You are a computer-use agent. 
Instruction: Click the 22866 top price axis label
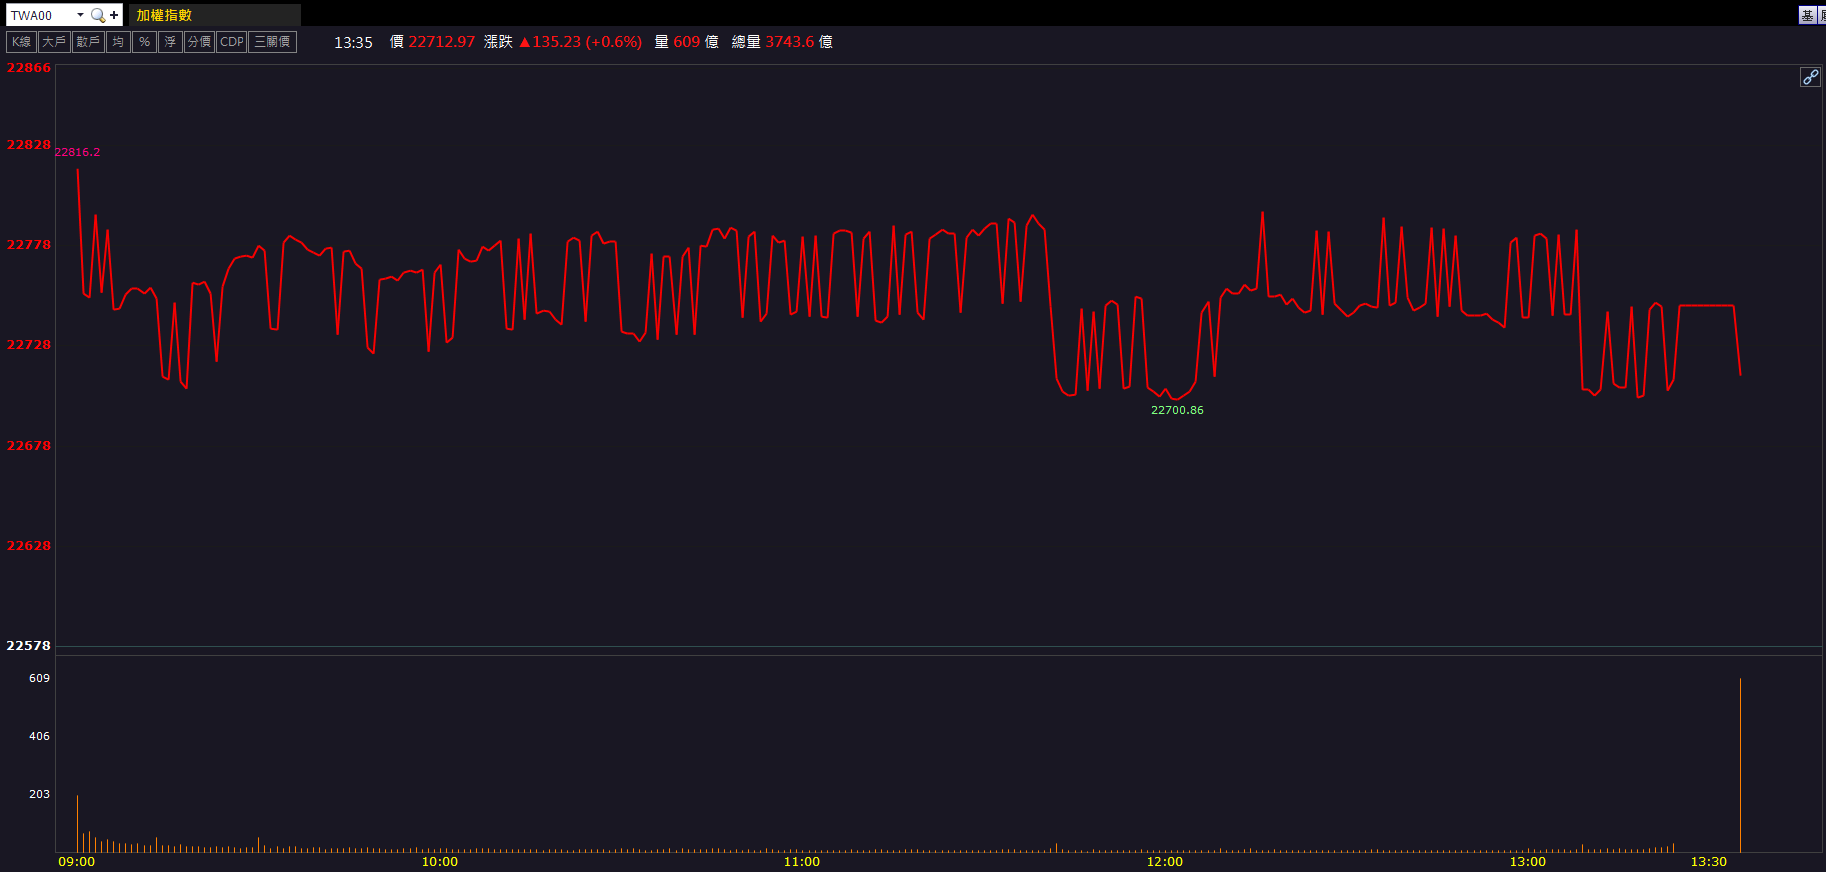(28, 68)
